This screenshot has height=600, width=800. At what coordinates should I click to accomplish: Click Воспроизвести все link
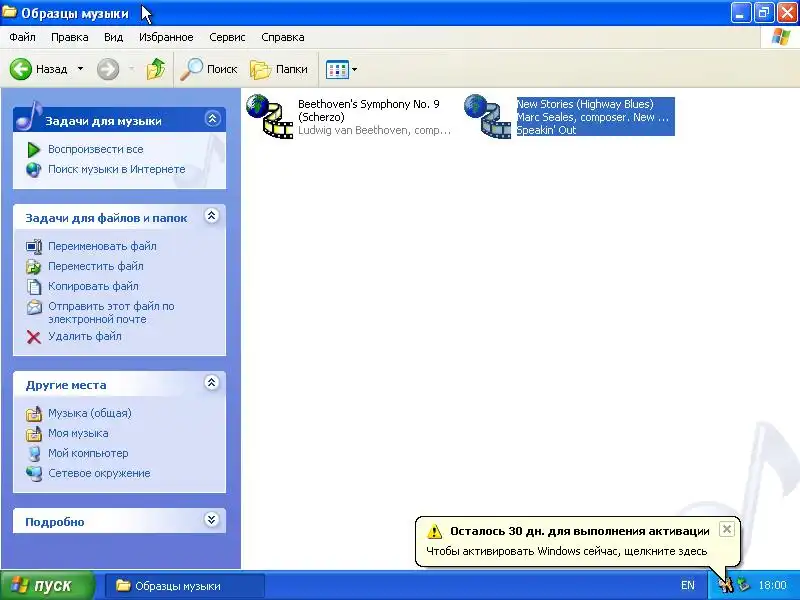tap(95, 149)
